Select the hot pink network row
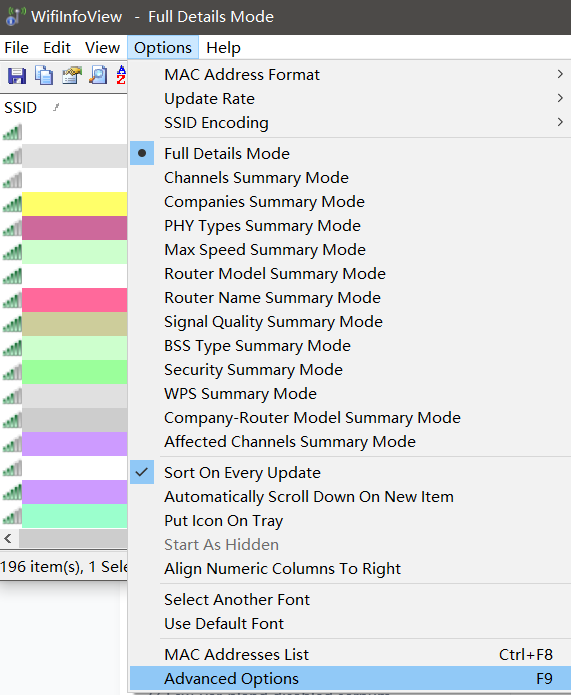This screenshot has height=695, width=571. click(63, 300)
